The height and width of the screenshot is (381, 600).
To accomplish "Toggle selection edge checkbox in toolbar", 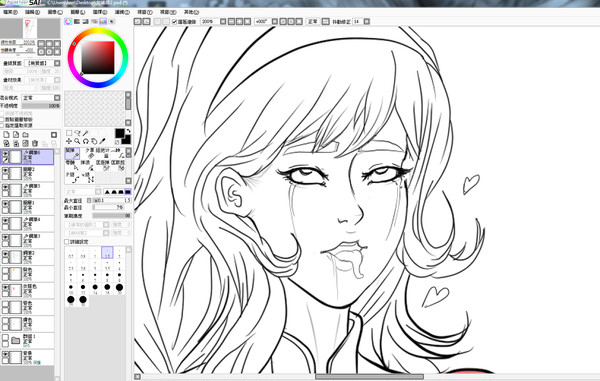I will coord(175,22).
